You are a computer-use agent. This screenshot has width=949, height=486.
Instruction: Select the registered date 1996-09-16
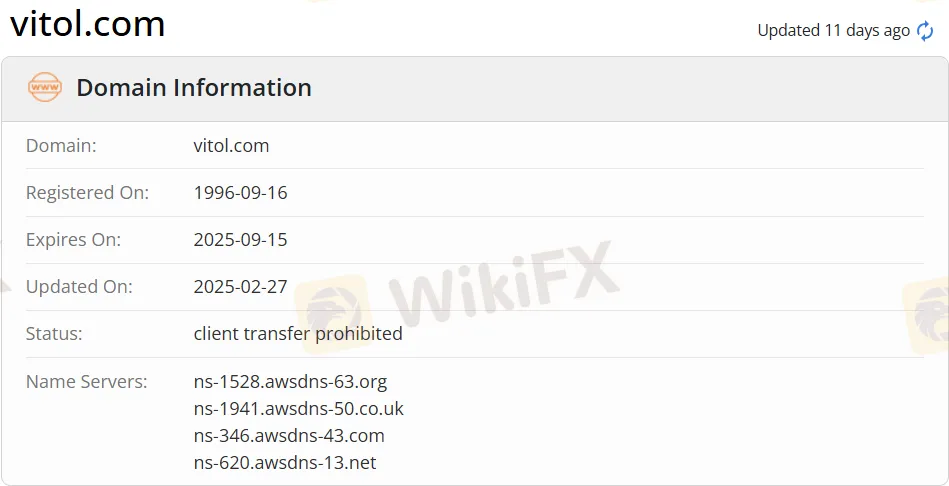click(x=240, y=193)
